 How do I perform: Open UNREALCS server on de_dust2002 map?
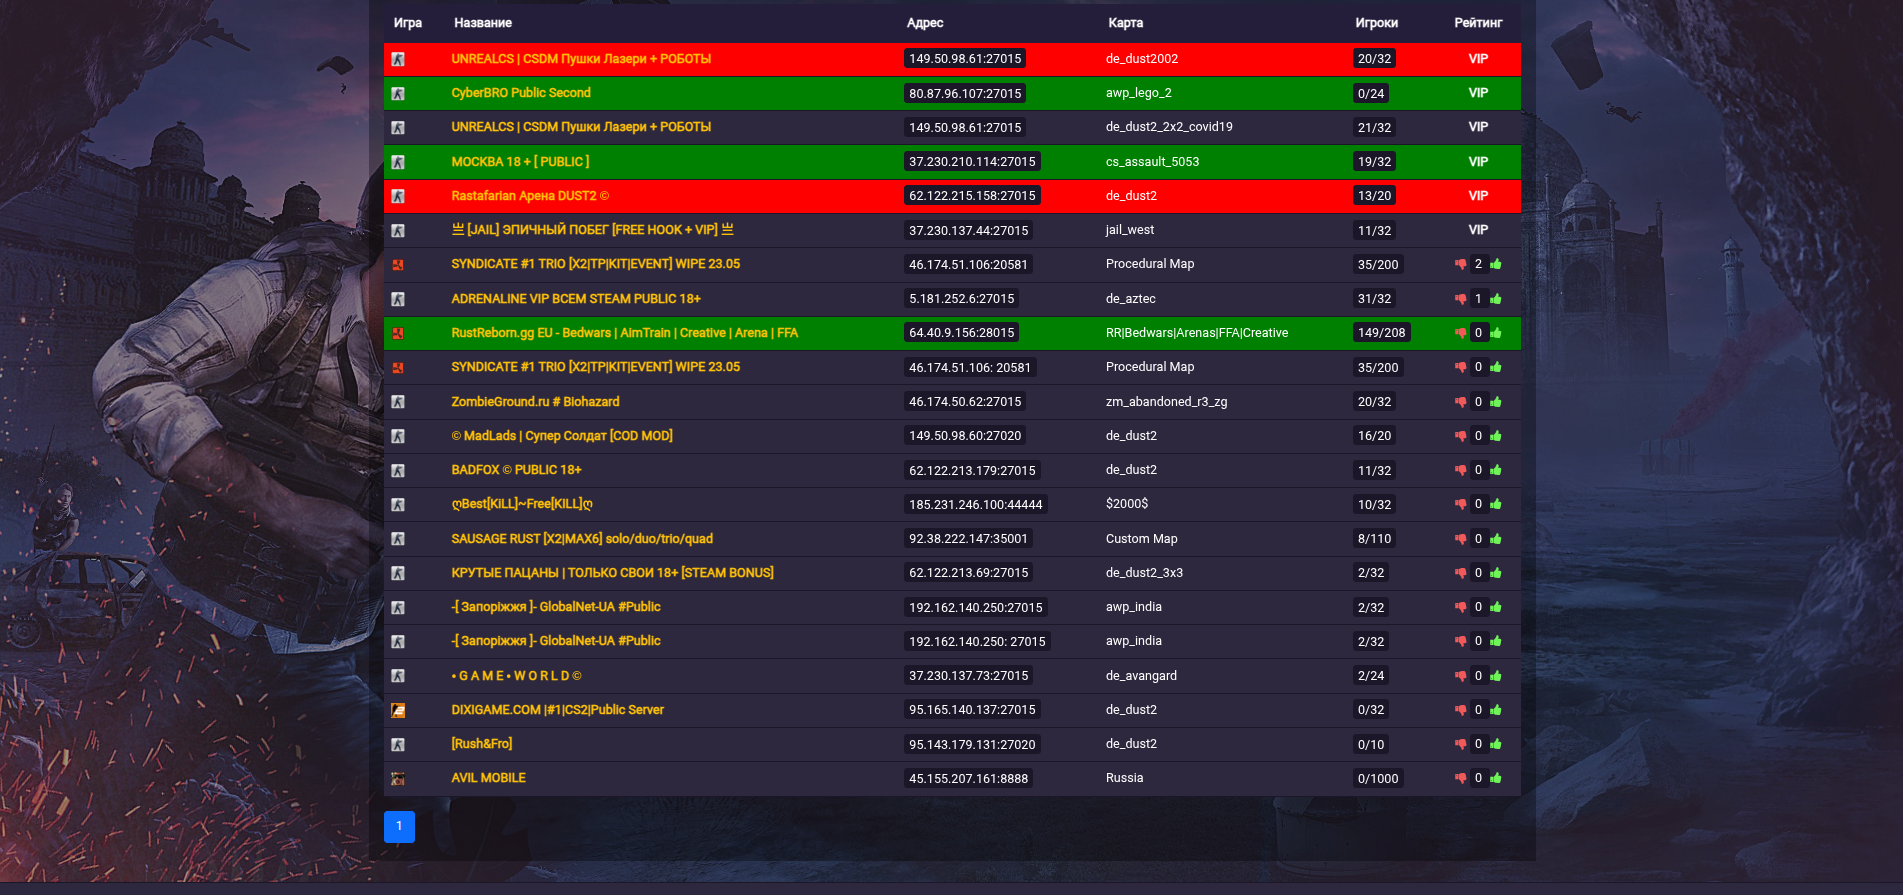(581, 59)
